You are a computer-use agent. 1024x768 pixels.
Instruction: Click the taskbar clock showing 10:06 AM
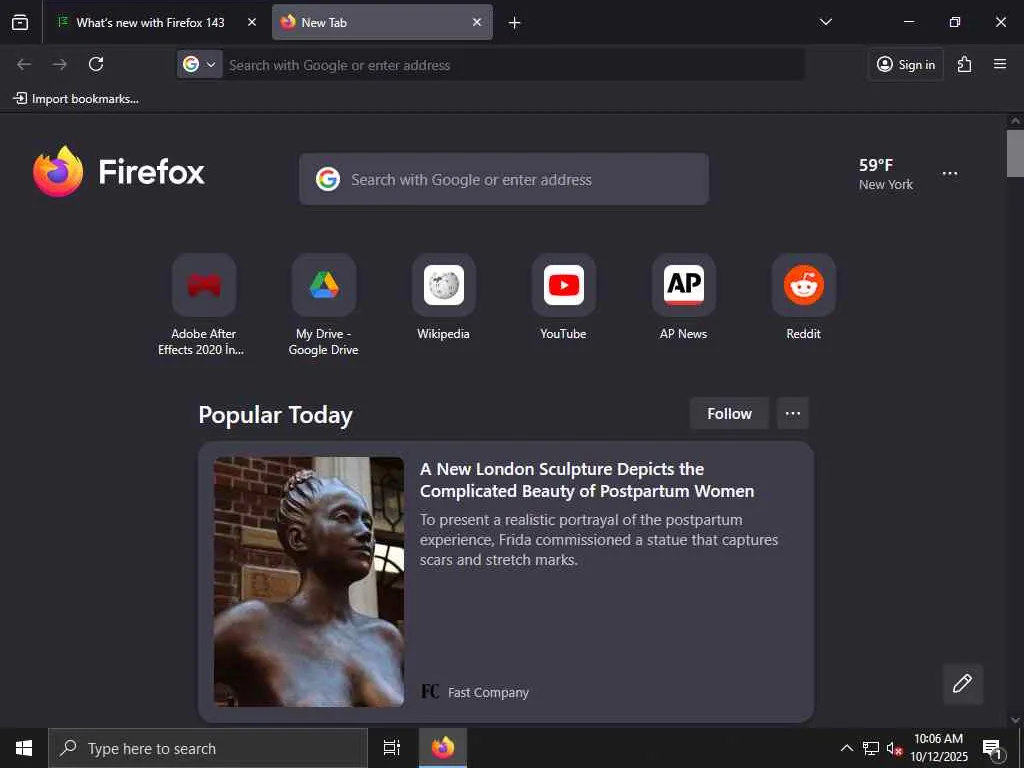pyautogui.click(x=938, y=748)
